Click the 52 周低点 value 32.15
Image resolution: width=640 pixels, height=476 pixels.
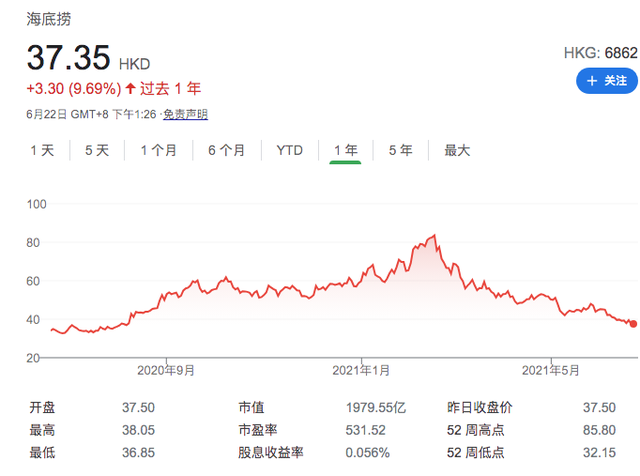coord(599,452)
